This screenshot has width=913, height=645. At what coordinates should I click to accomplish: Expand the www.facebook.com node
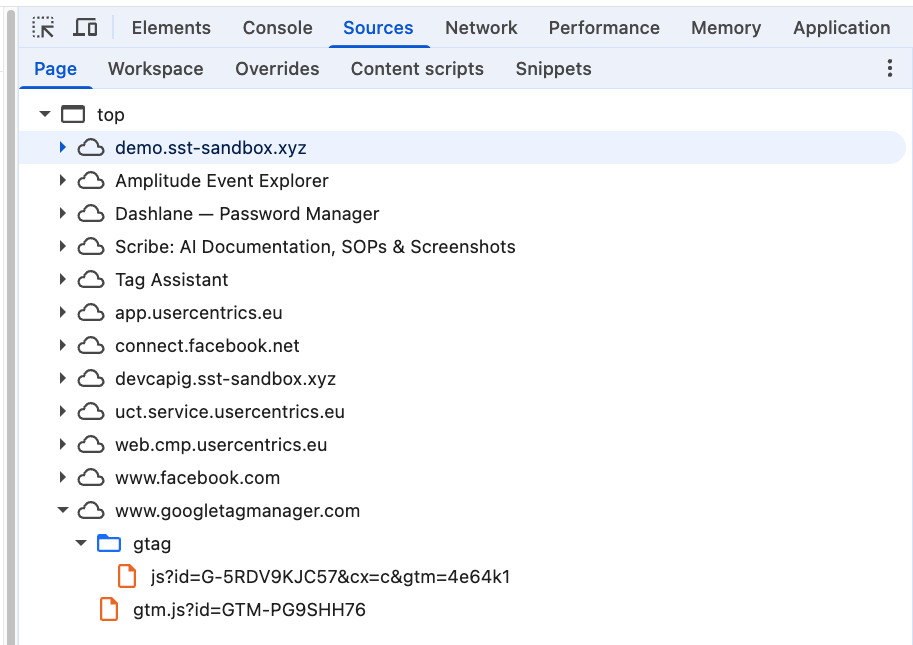(x=62, y=477)
